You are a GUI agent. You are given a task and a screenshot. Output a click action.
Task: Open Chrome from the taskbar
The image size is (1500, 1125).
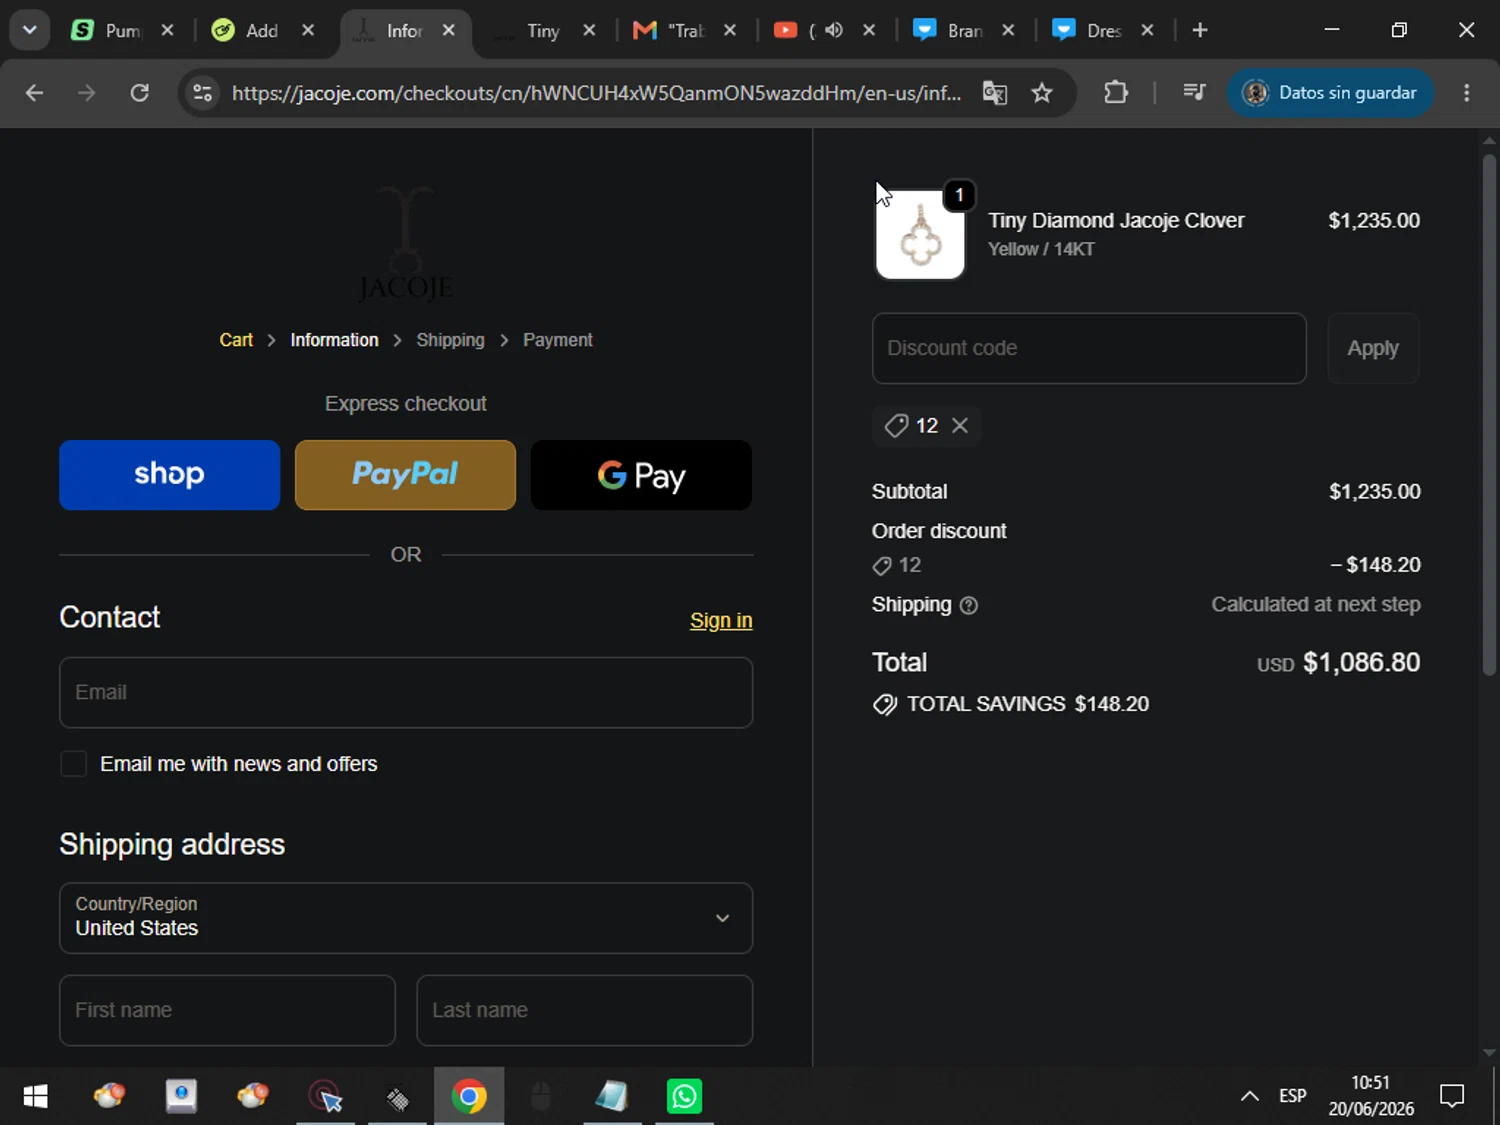(469, 1097)
